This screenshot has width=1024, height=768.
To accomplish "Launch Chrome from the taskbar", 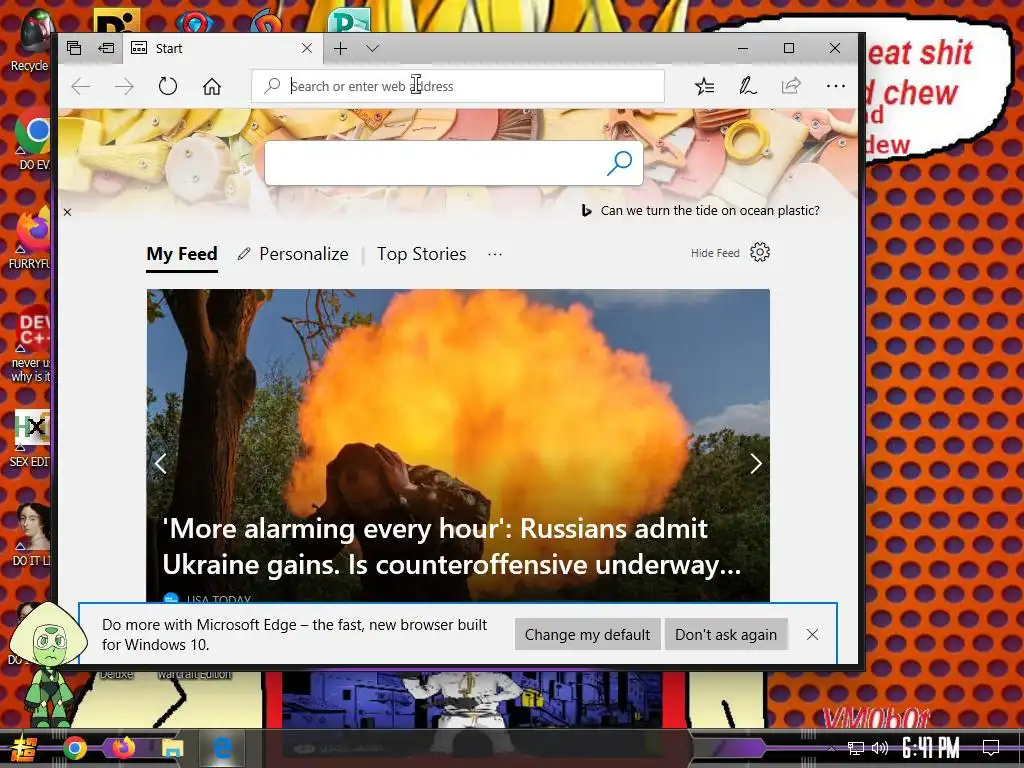I will 74,749.
